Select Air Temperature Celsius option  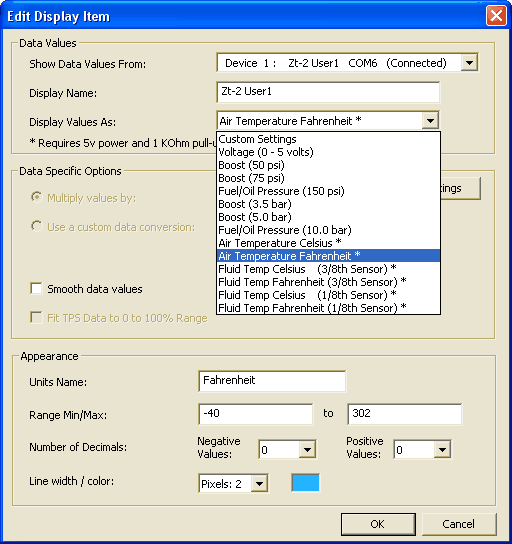coord(328,243)
